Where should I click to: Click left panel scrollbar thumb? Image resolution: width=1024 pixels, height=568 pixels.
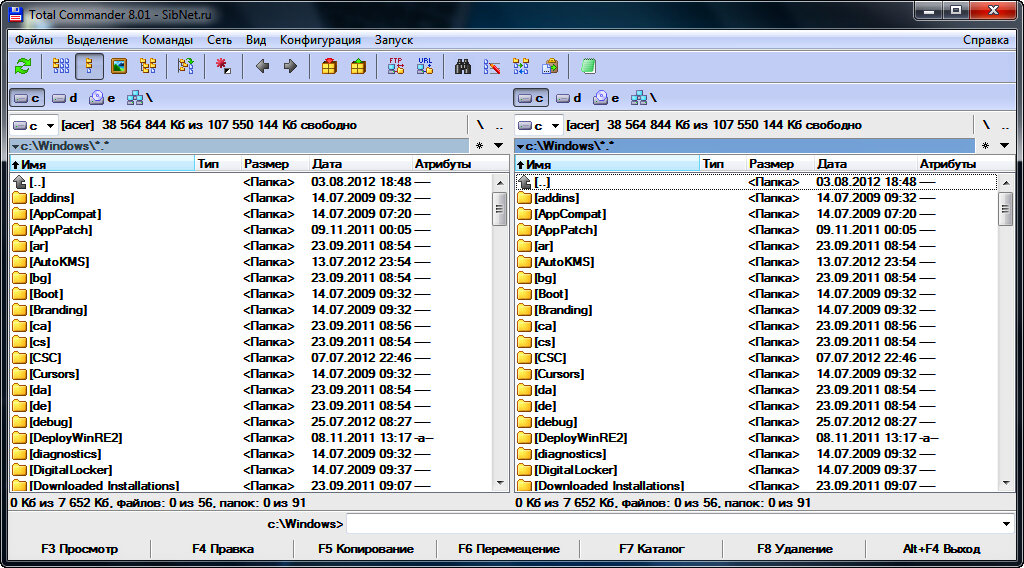[500, 209]
